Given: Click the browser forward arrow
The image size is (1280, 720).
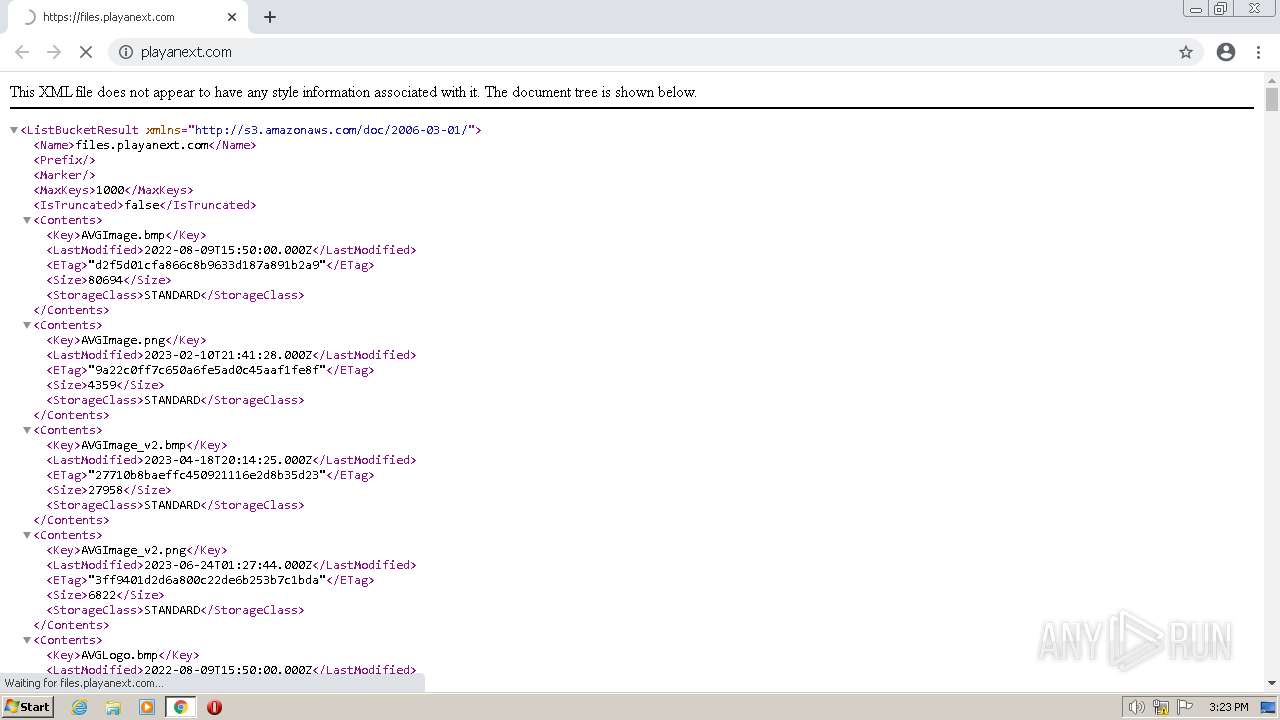Looking at the screenshot, I should (54, 52).
